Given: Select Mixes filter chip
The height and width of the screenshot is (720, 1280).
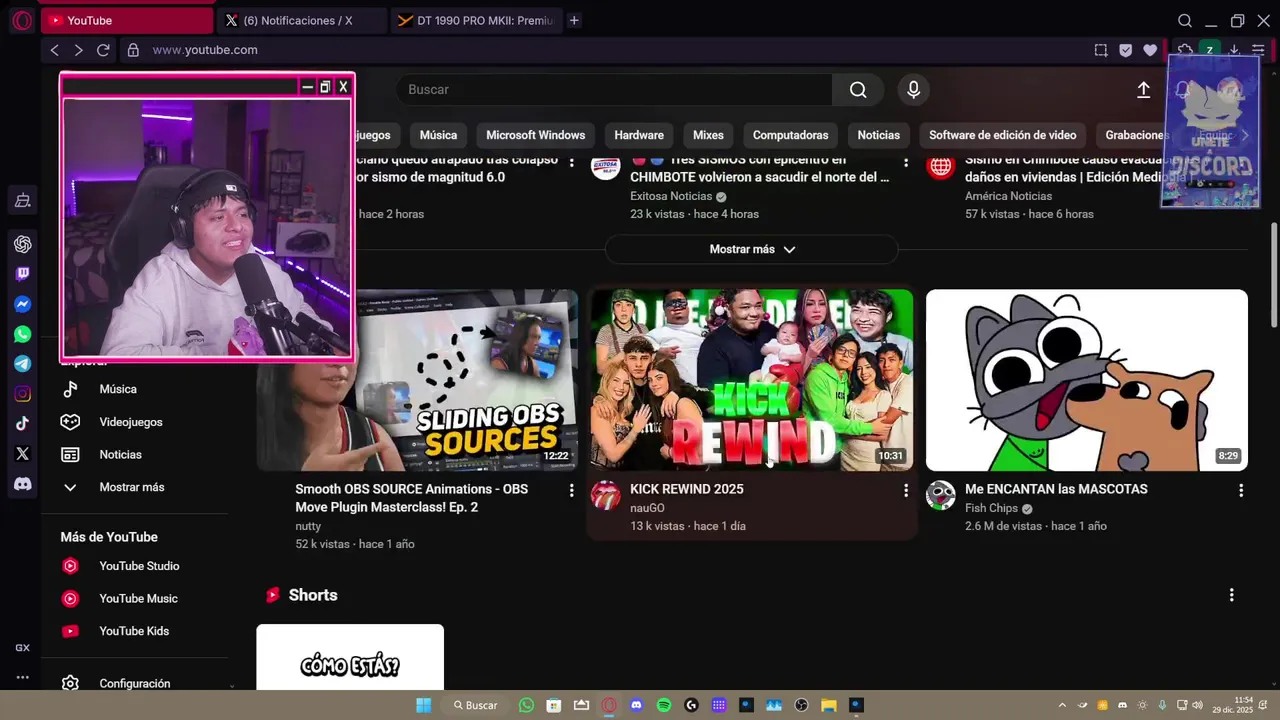Looking at the screenshot, I should click(708, 135).
